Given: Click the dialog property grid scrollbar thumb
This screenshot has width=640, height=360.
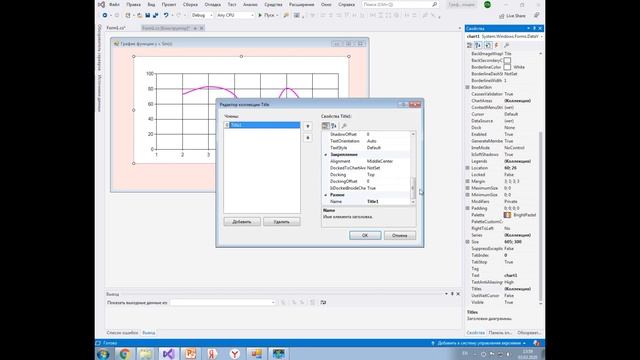Looking at the screenshot, I should point(413,188).
